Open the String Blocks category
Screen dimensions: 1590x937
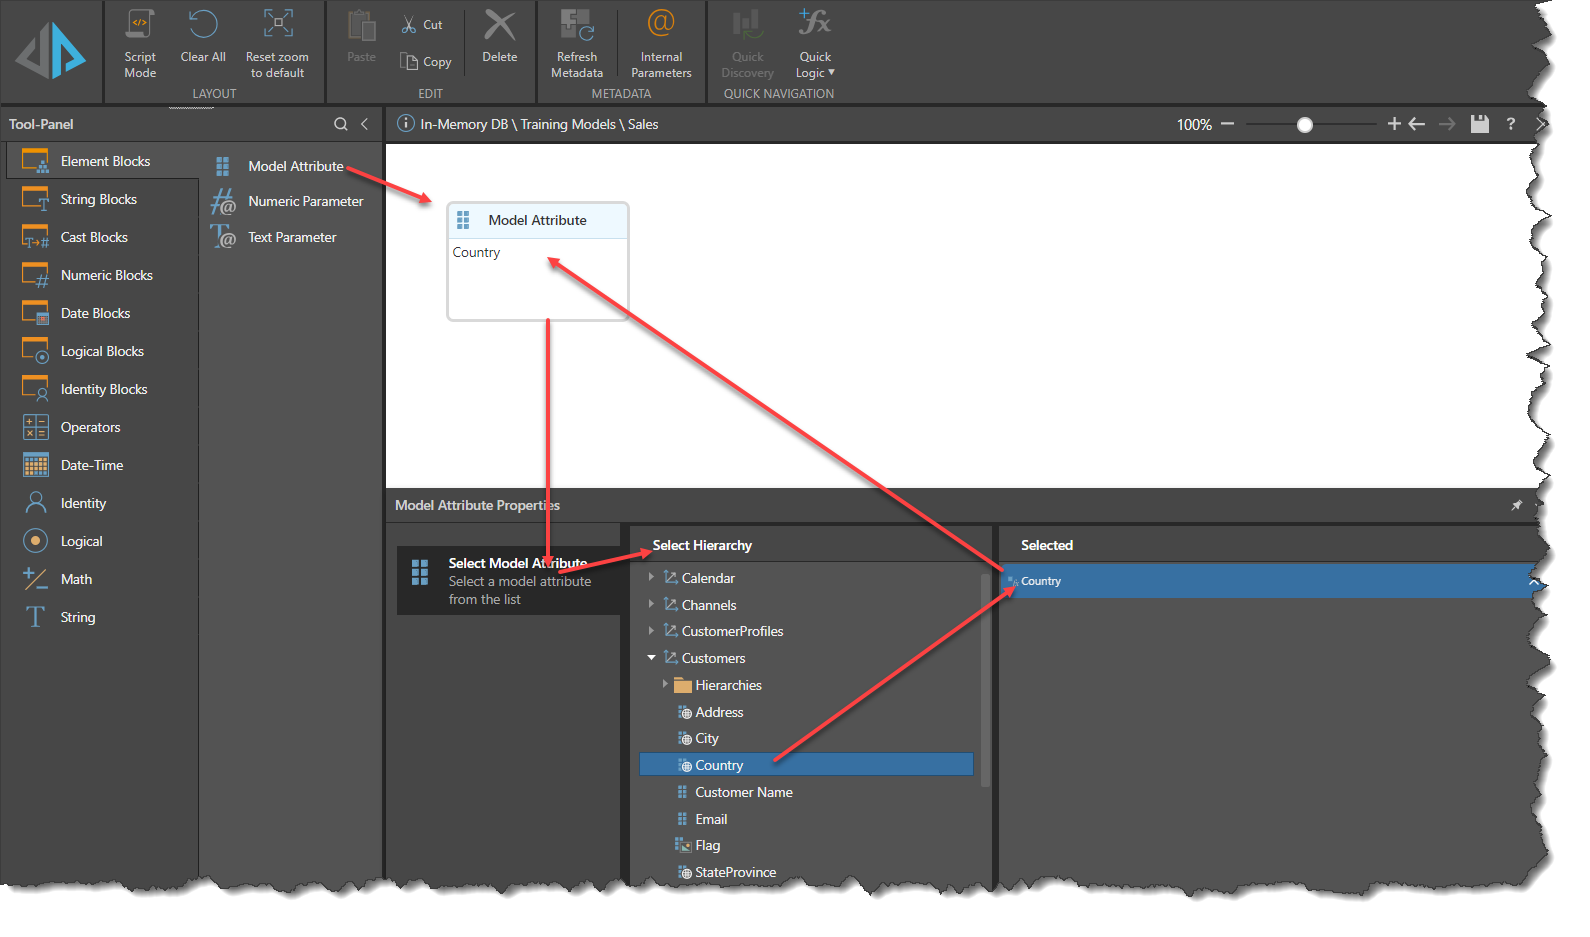point(98,199)
